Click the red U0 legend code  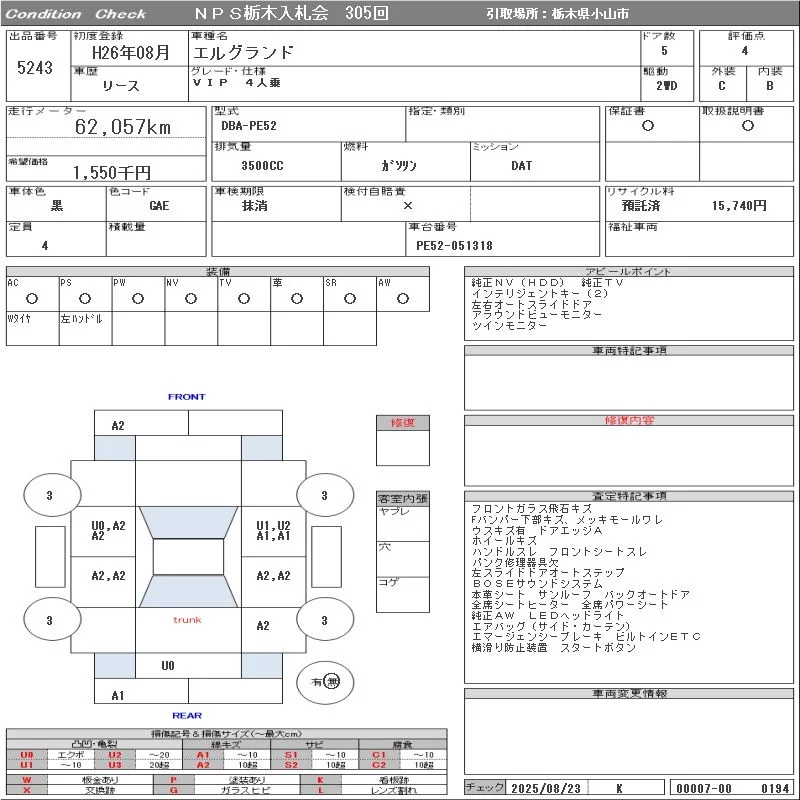(x=27, y=755)
